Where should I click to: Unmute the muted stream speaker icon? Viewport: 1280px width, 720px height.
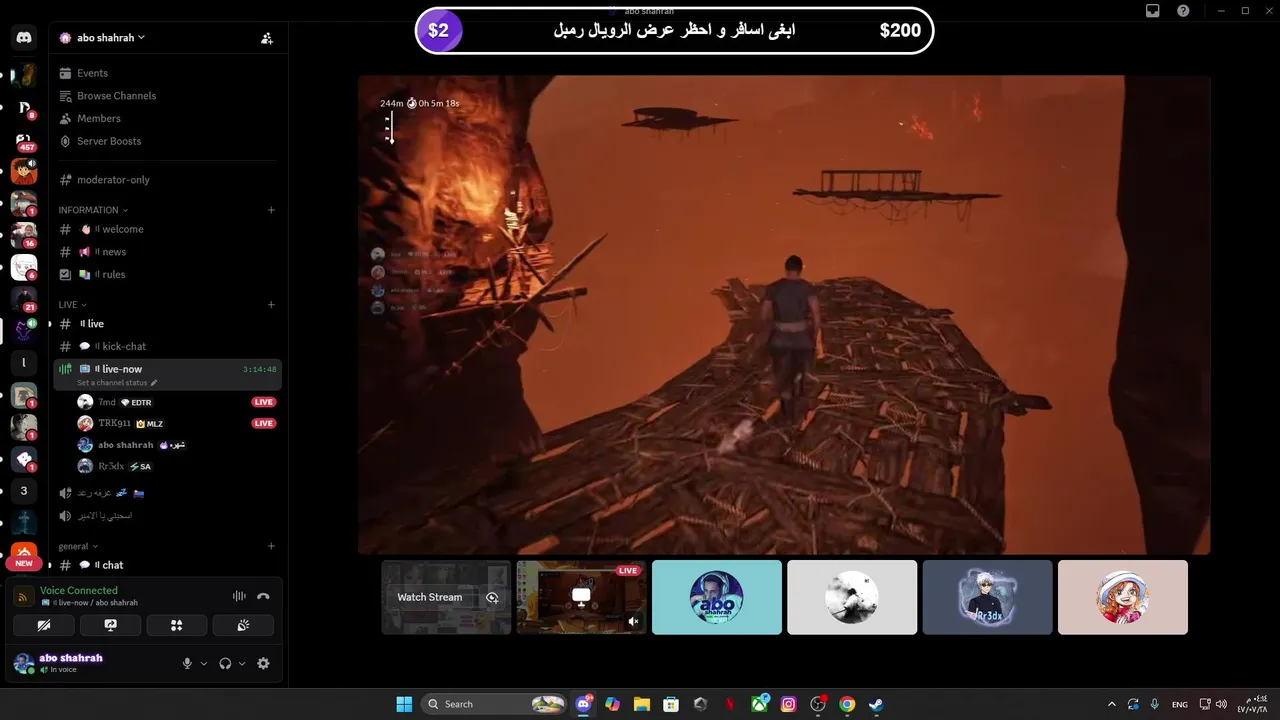[633, 621]
